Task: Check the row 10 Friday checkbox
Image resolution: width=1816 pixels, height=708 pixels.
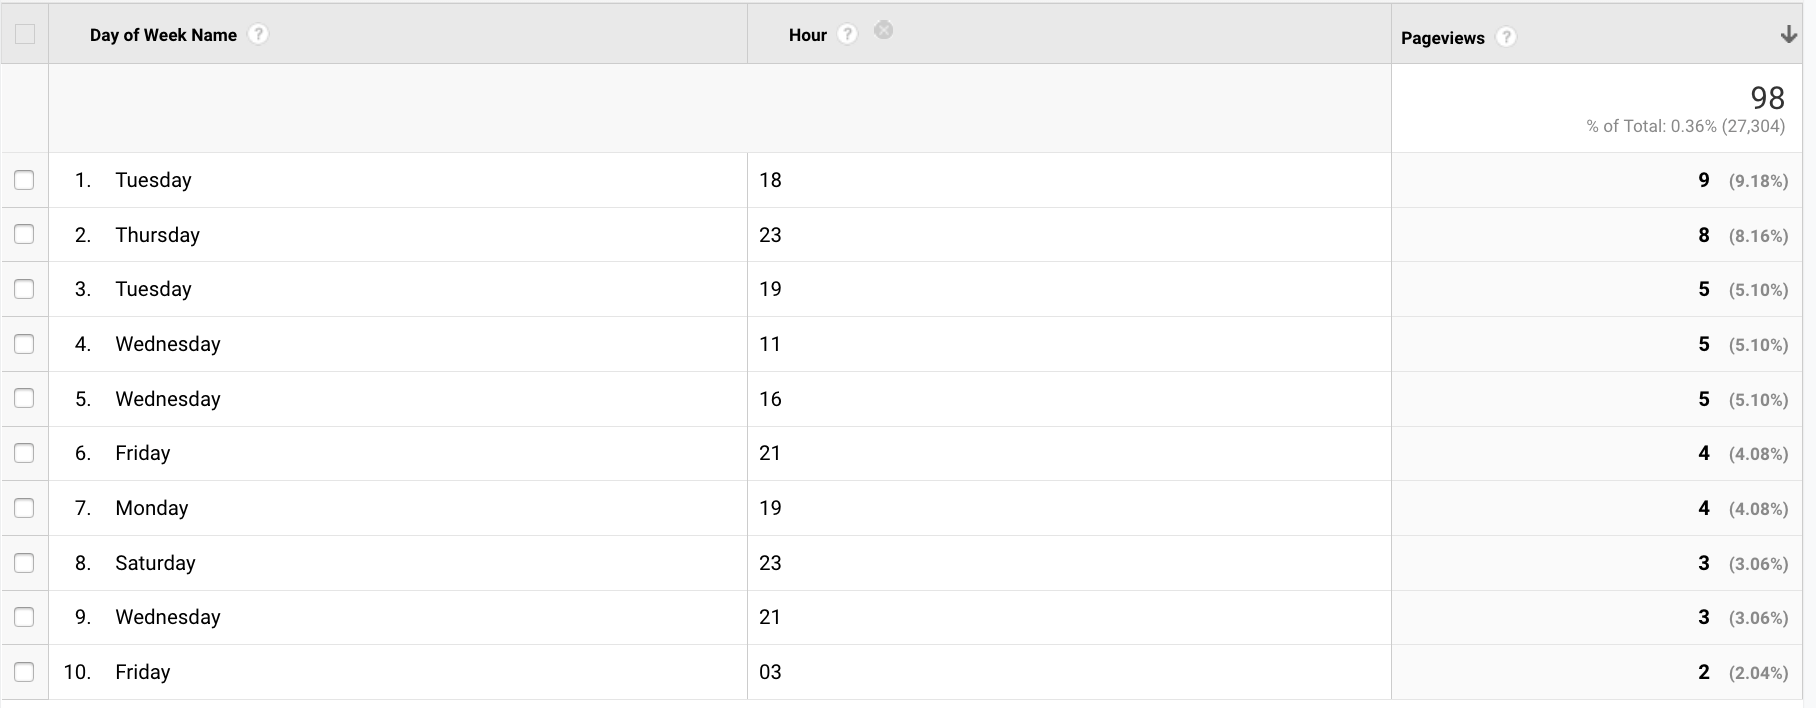Action: click(x=24, y=672)
